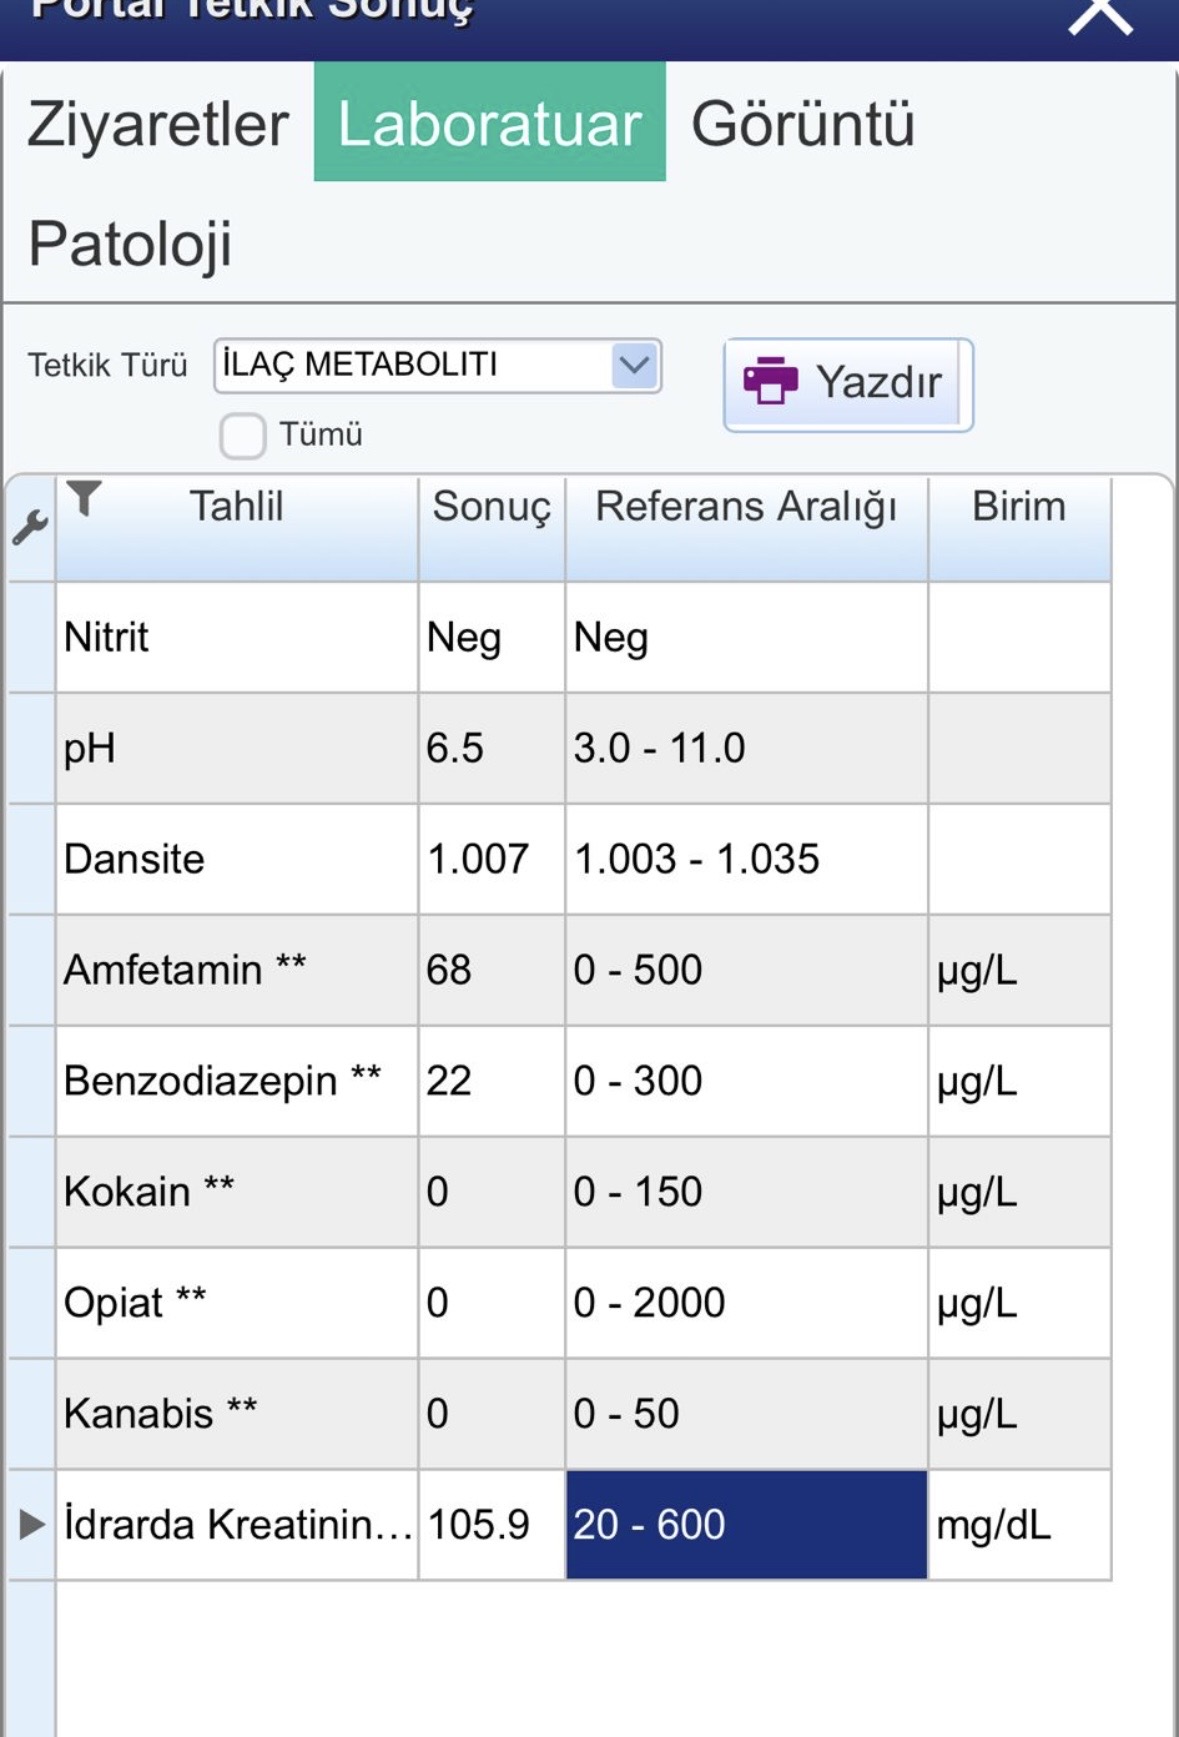Open the Tetkik Türü dropdown arrow
This screenshot has width=1179, height=1737.
pyautogui.click(x=635, y=365)
